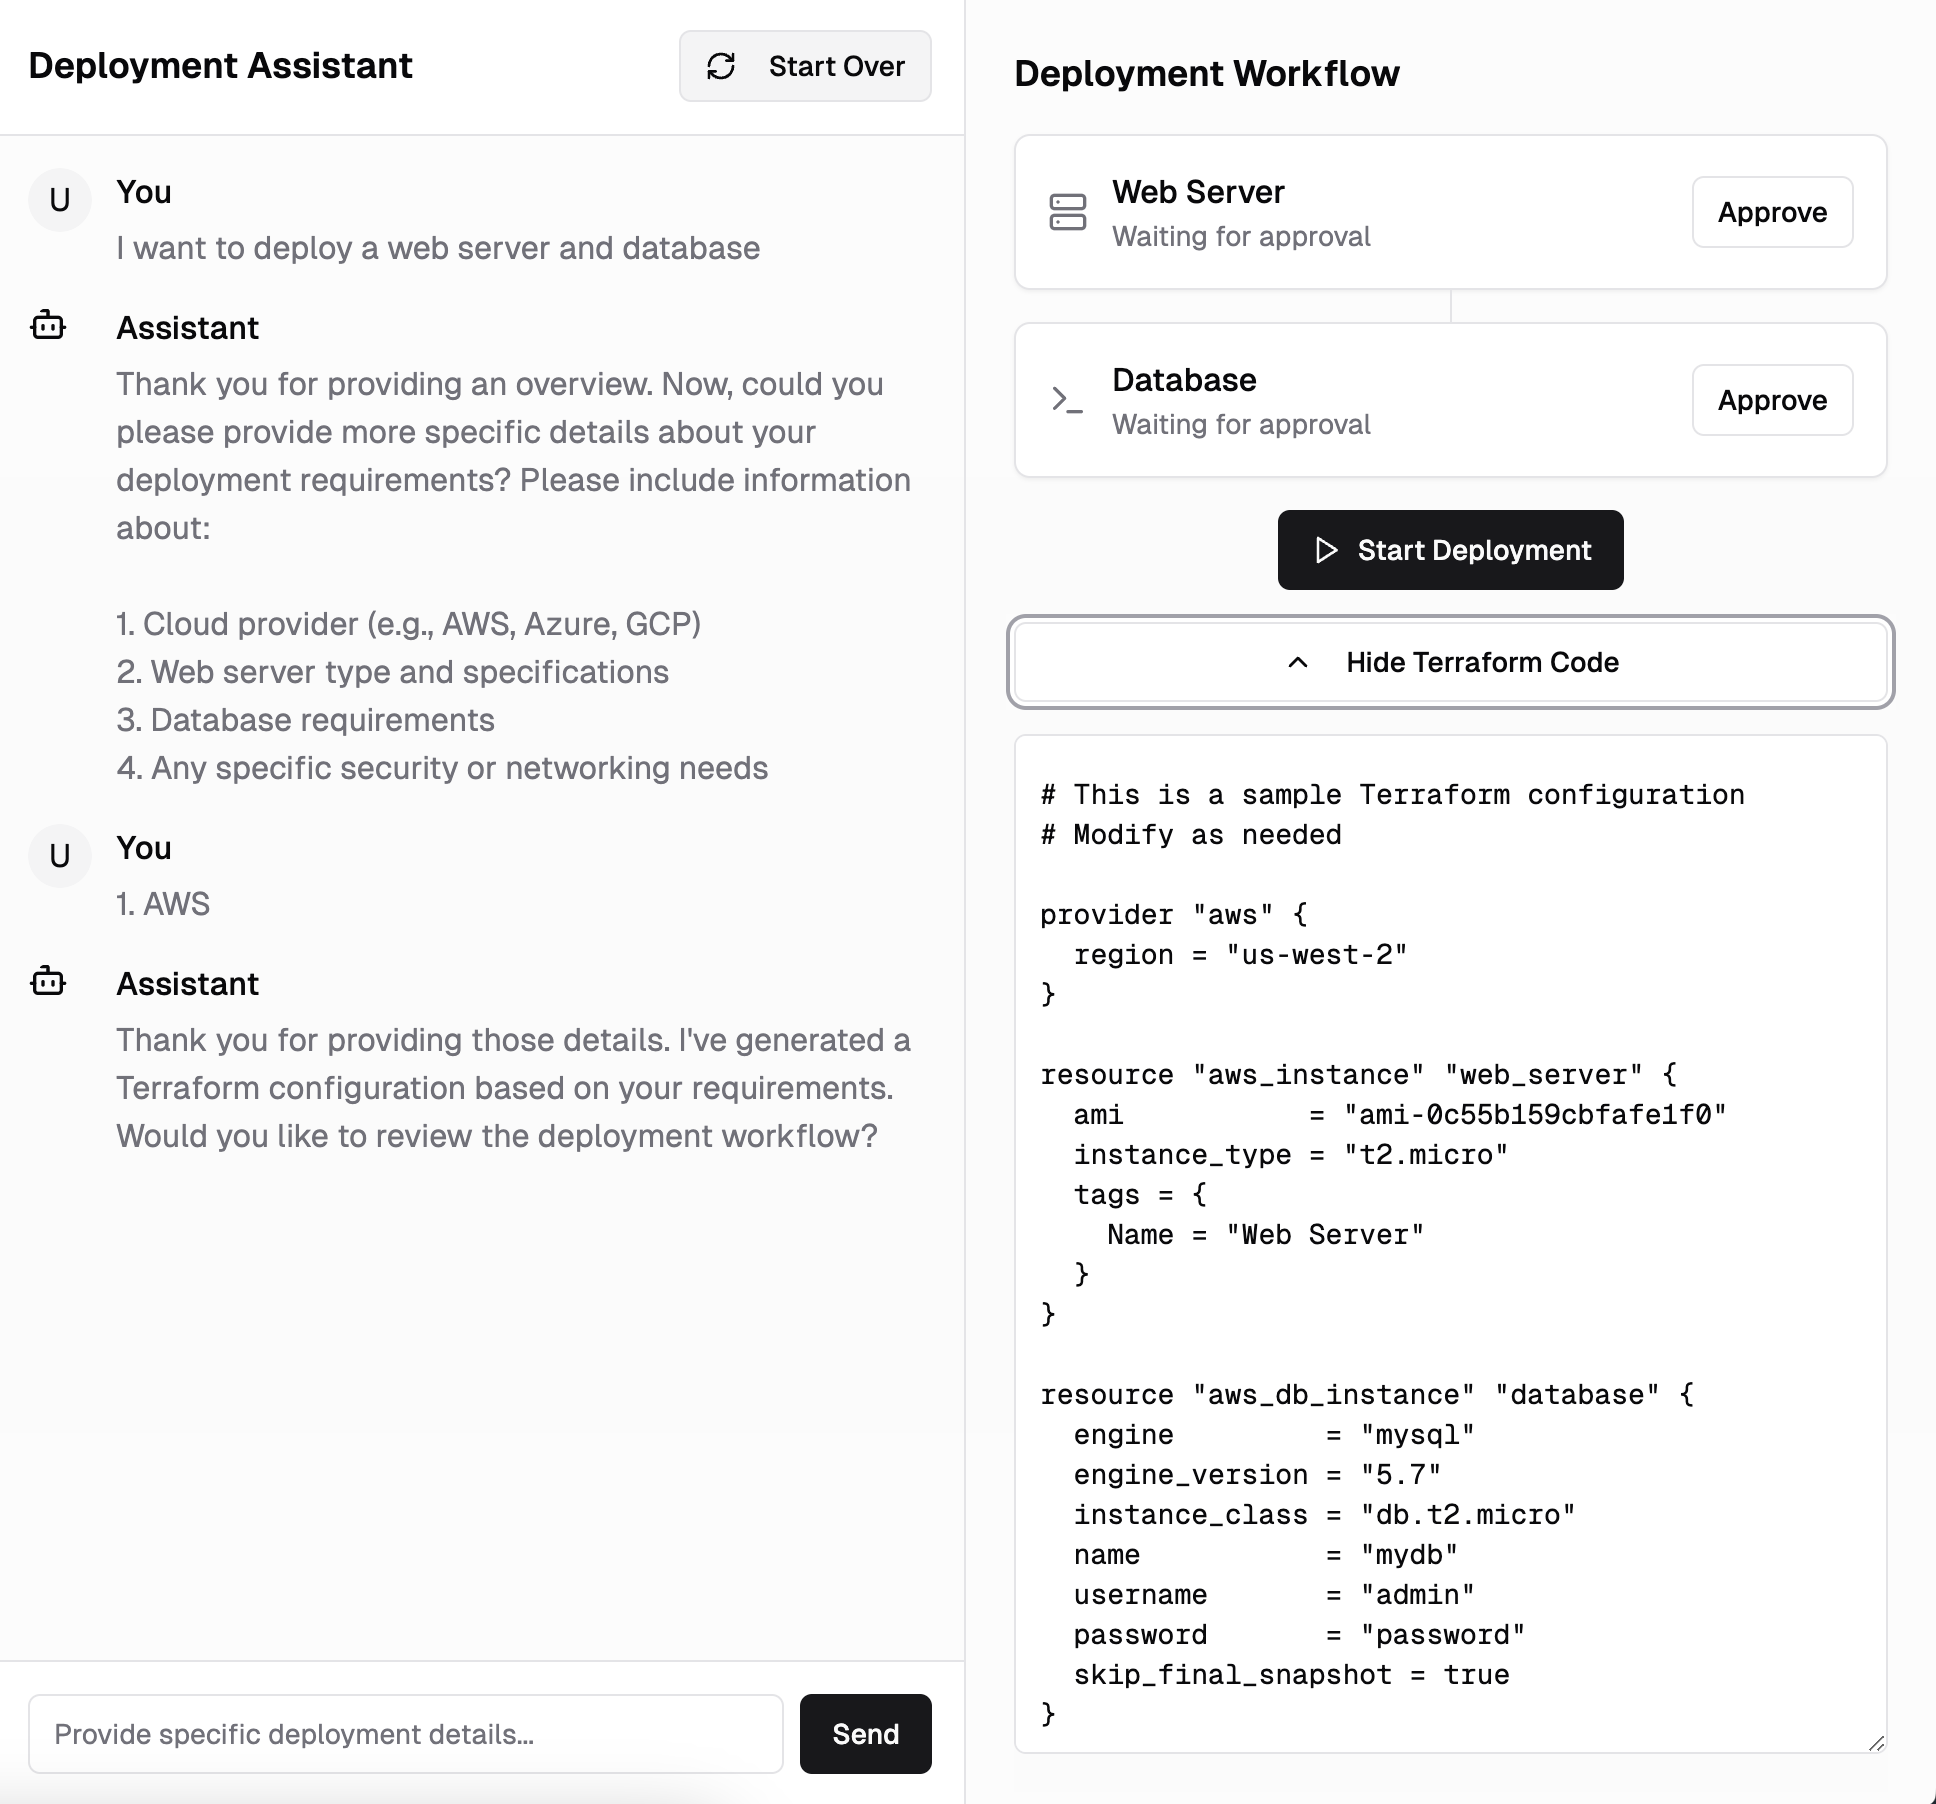Approve the Database step
This screenshot has height=1804, width=1936.
click(1771, 400)
